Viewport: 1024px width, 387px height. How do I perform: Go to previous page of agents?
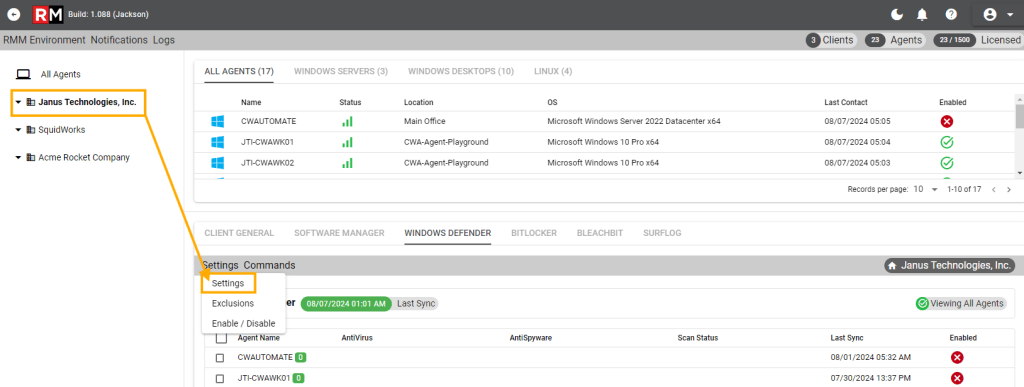pyautogui.click(x=994, y=189)
